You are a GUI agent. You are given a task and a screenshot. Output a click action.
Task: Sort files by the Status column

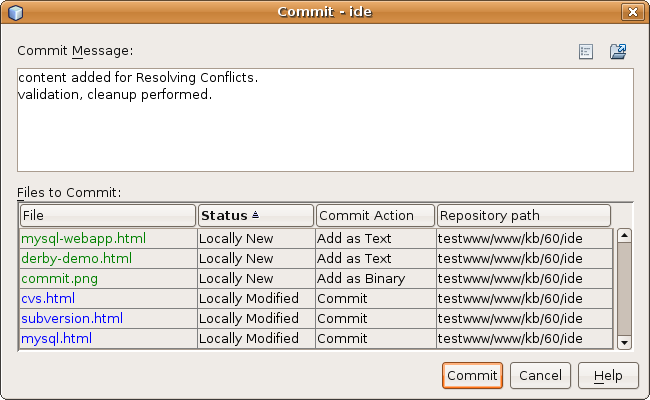(x=255, y=215)
